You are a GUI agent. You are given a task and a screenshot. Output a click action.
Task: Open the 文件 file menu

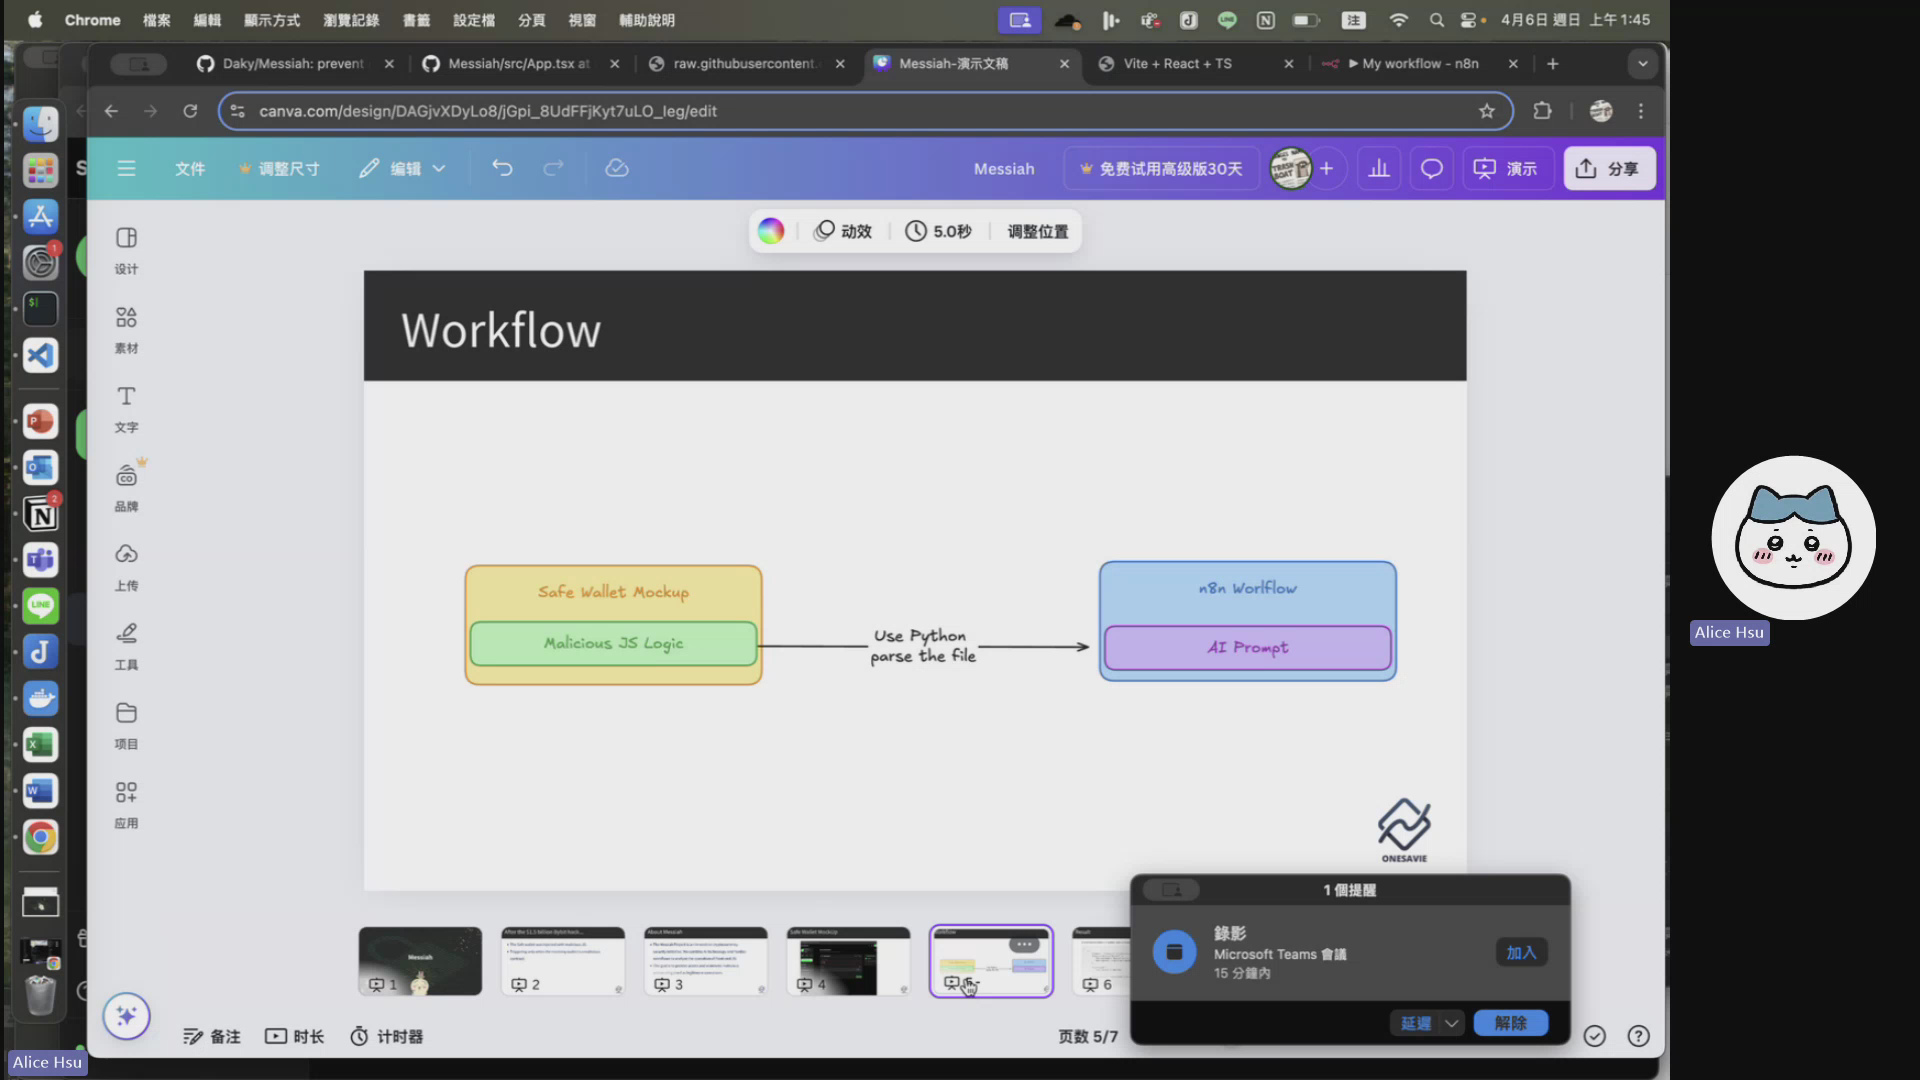(x=190, y=168)
